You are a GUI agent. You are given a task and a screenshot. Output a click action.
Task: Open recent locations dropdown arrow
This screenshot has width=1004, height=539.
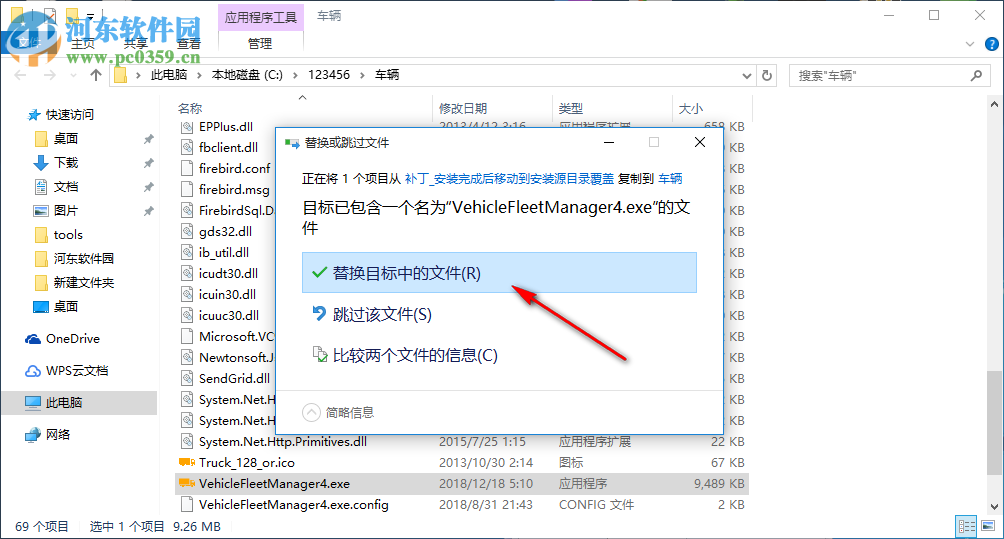point(73,76)
